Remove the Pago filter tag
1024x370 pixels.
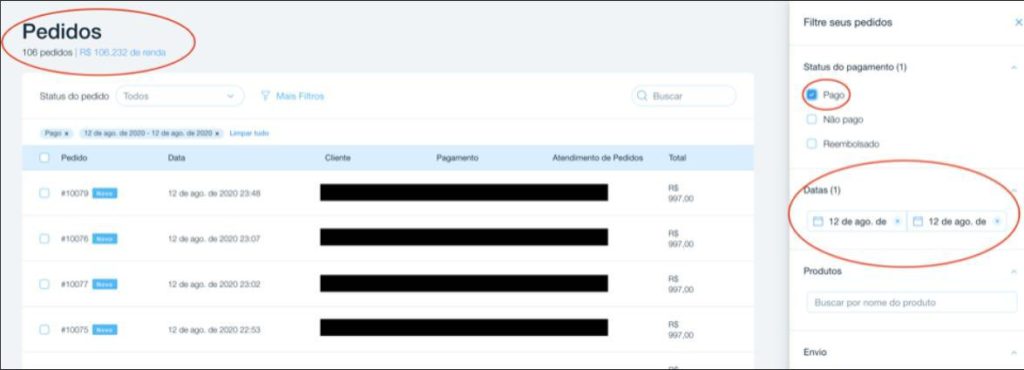click(67, 133)
